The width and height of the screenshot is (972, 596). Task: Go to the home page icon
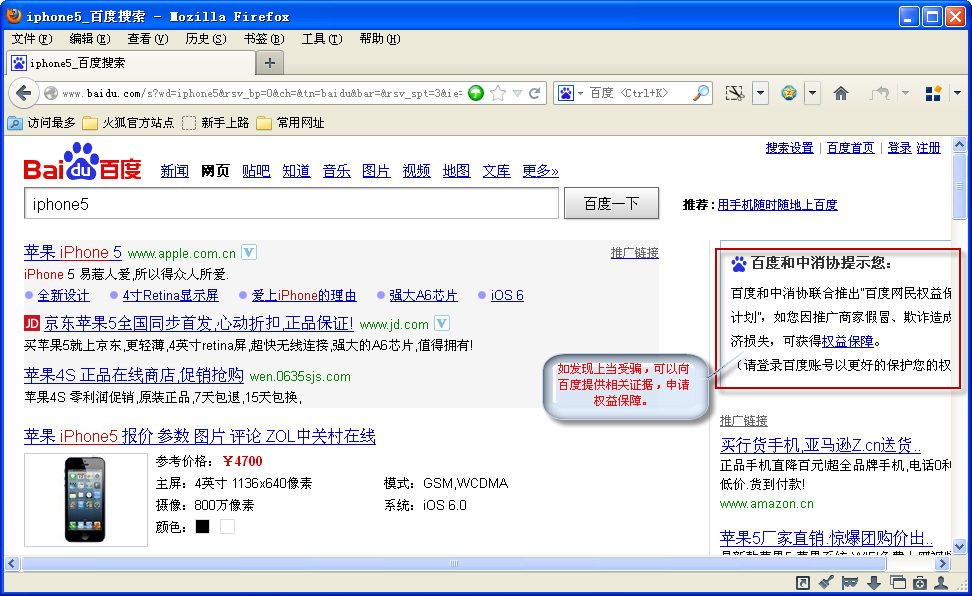tap(841, 94)
